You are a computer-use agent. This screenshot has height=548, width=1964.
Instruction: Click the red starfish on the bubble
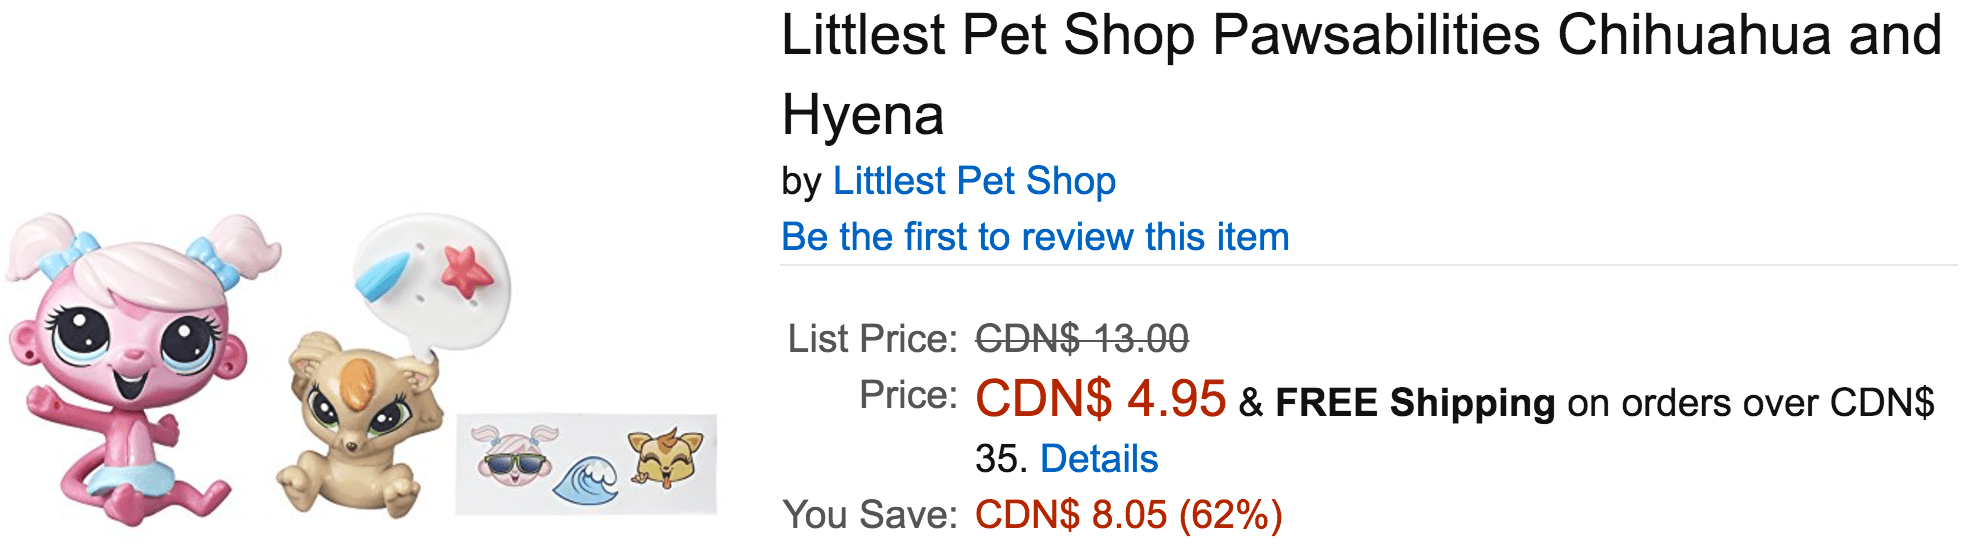(x=466, y=270)
